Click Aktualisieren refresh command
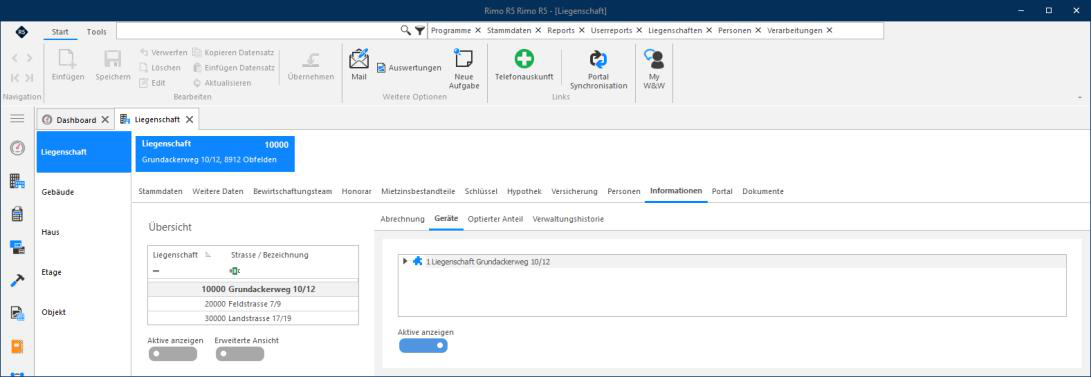Screen dimensions: 1091x377 click(x=222, y=83)
